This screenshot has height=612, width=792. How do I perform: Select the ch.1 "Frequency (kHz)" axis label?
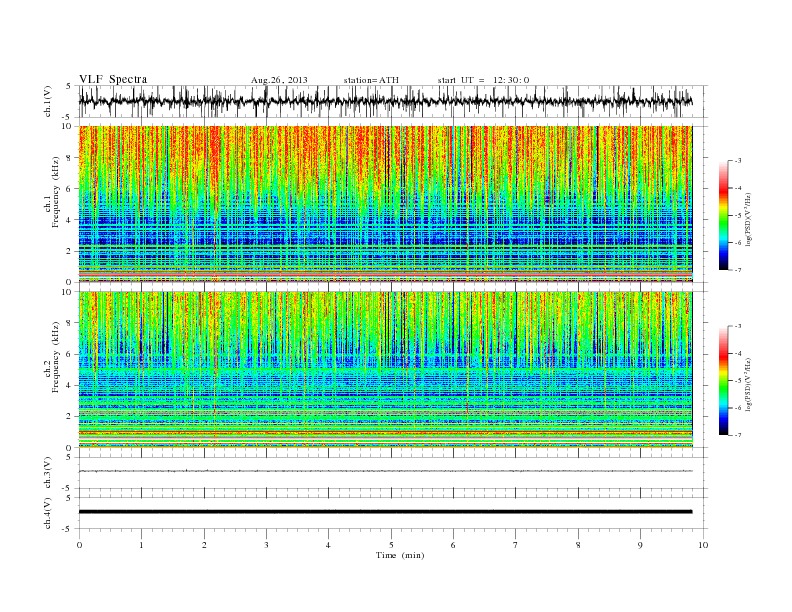(56, 192)
